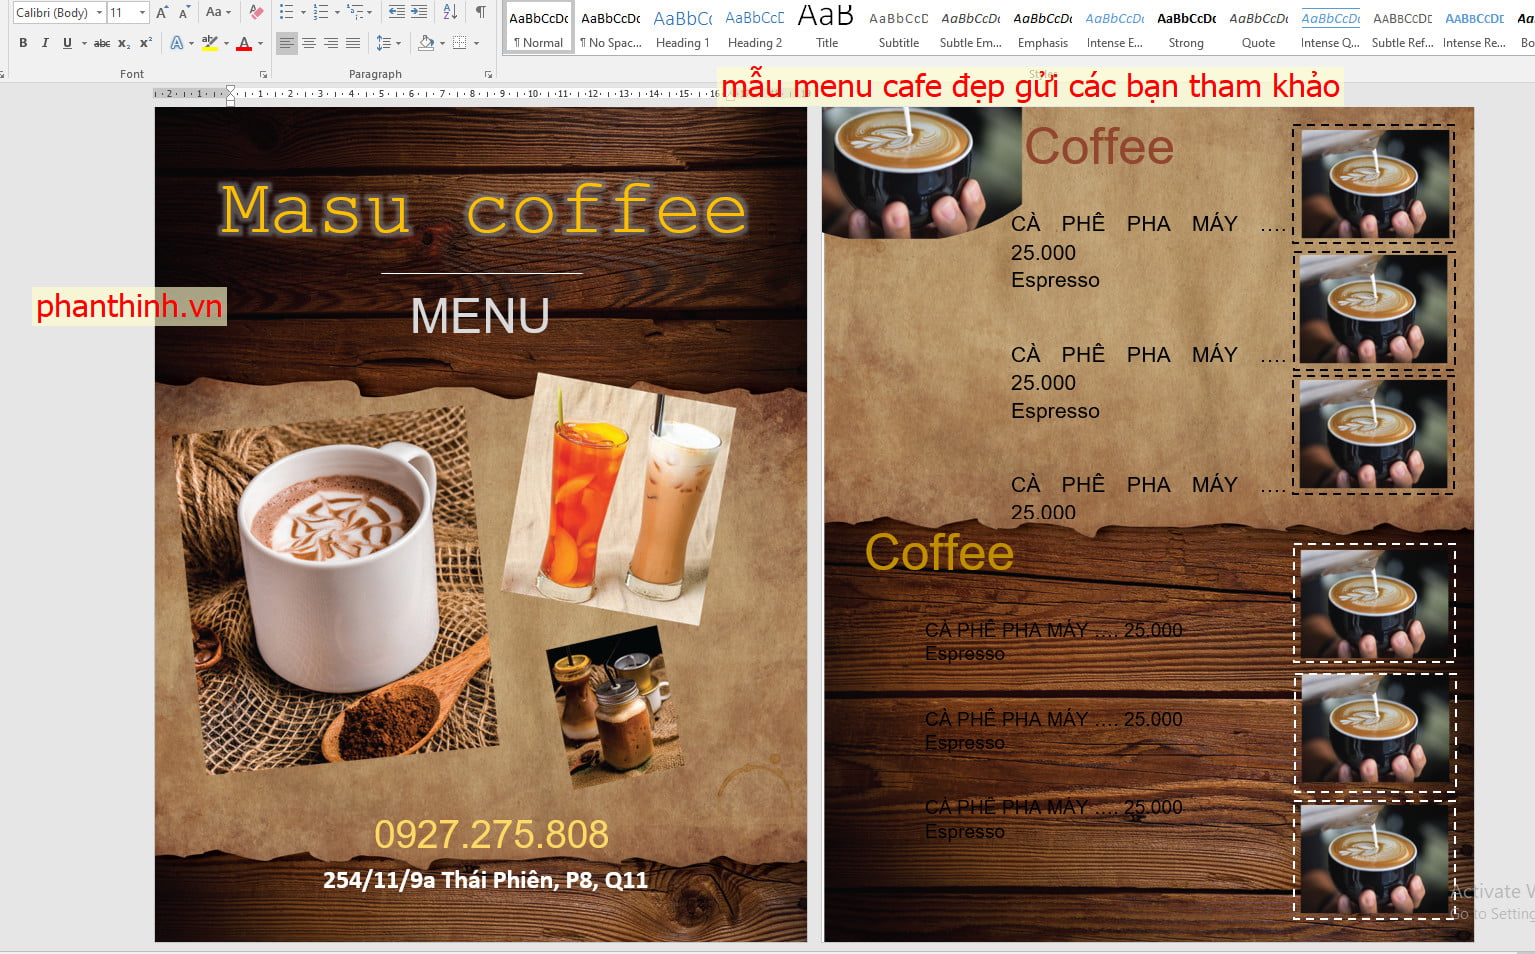Toggle align left
The image size is (1535, 954).
(287, 43)
